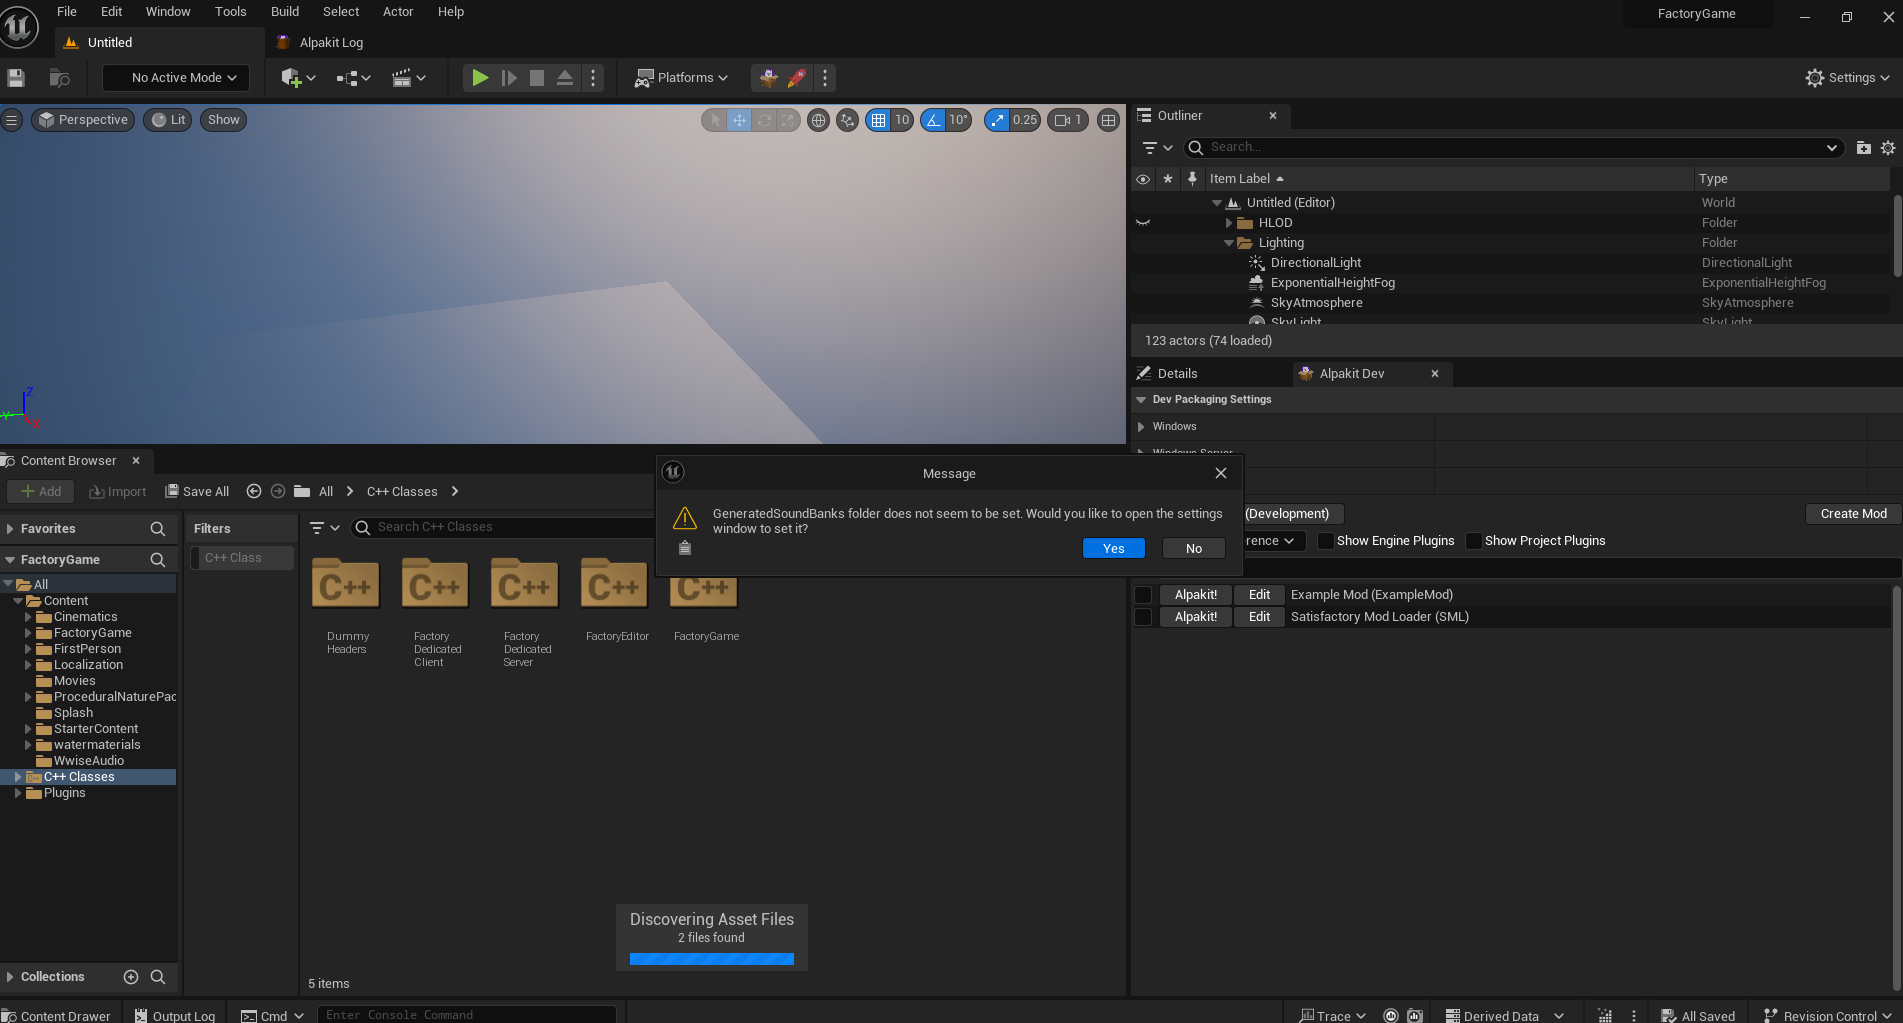Screen dimensions: 1903x1023
Task: Expand the Windows packaging settings row
Action: pyautogui.click(x=1141, y=427)
